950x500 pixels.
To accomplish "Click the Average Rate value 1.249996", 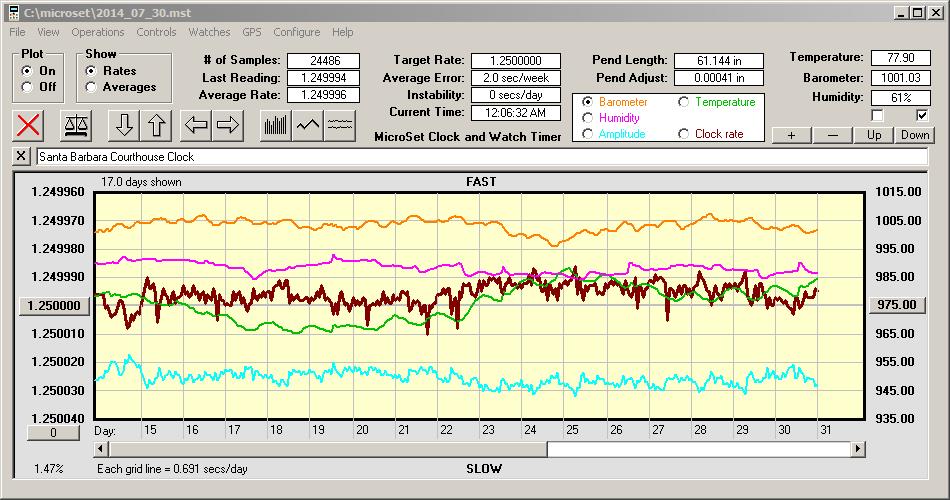I will click(x=324, y=95).
